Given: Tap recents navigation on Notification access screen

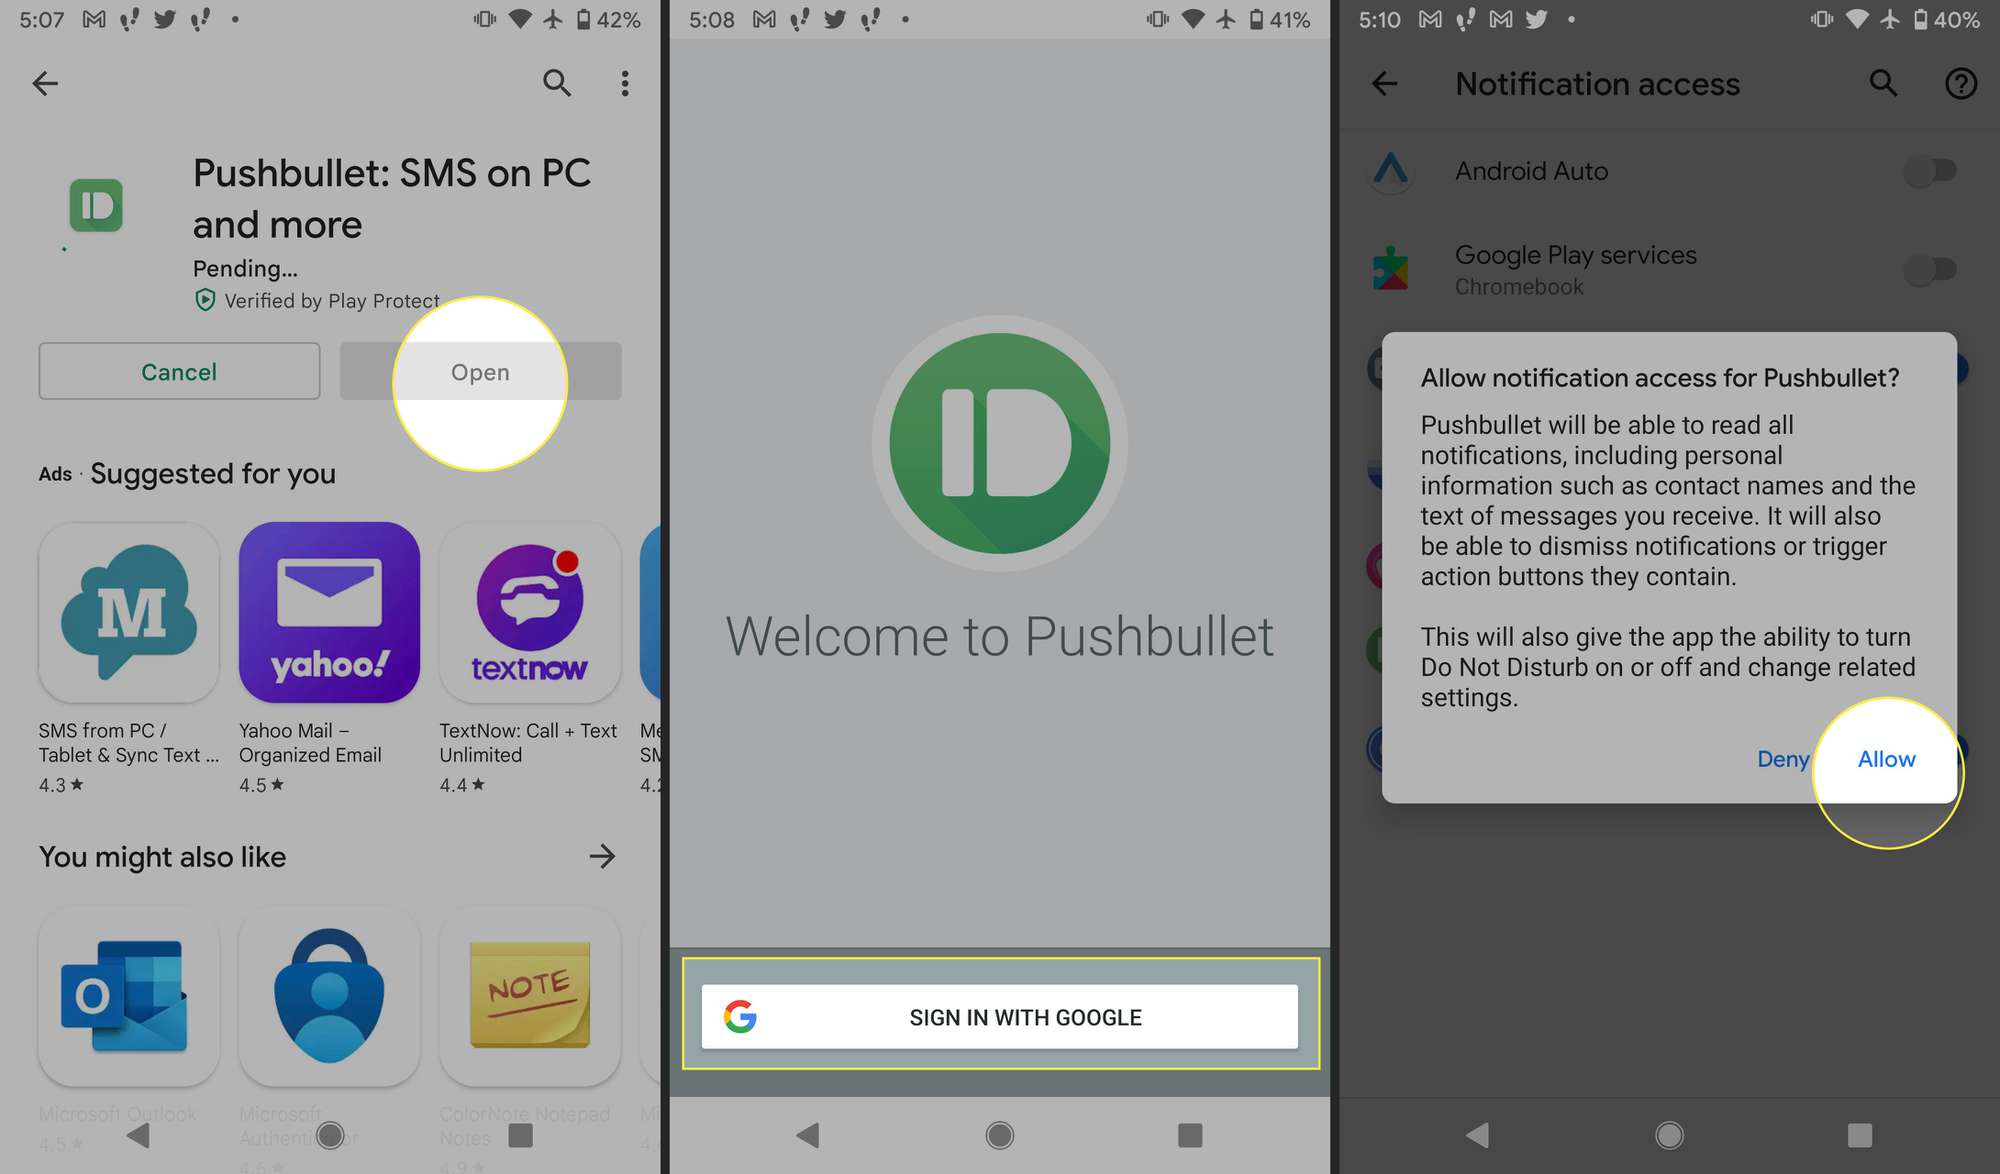Looking at the screenshot, I should [x=1860, y=1134].
